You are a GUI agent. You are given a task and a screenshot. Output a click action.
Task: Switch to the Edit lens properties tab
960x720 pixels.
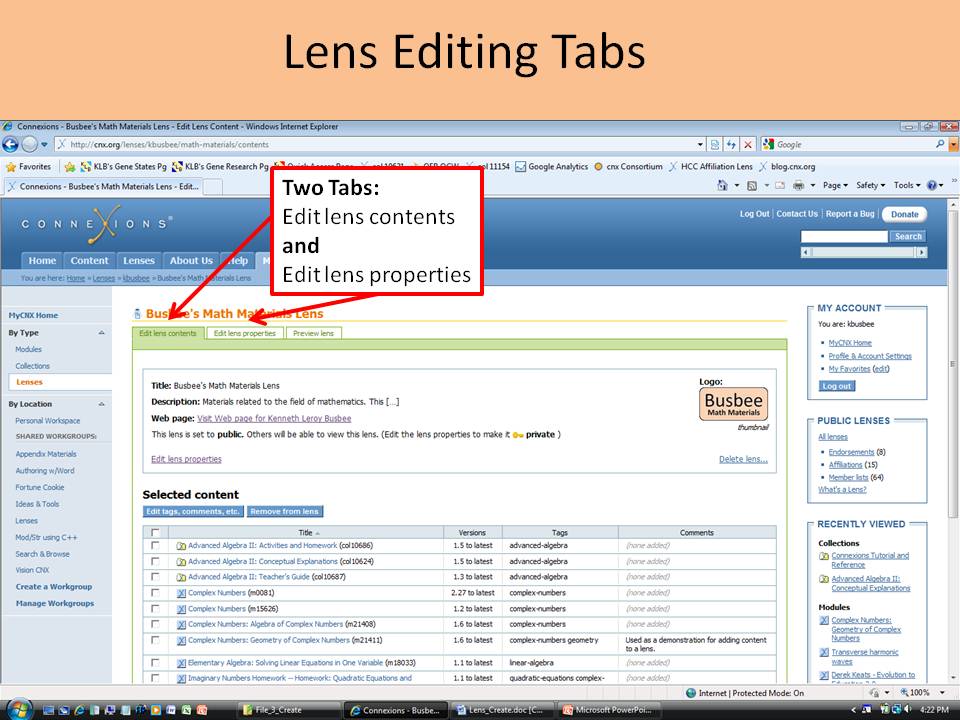tap(243, 333)
